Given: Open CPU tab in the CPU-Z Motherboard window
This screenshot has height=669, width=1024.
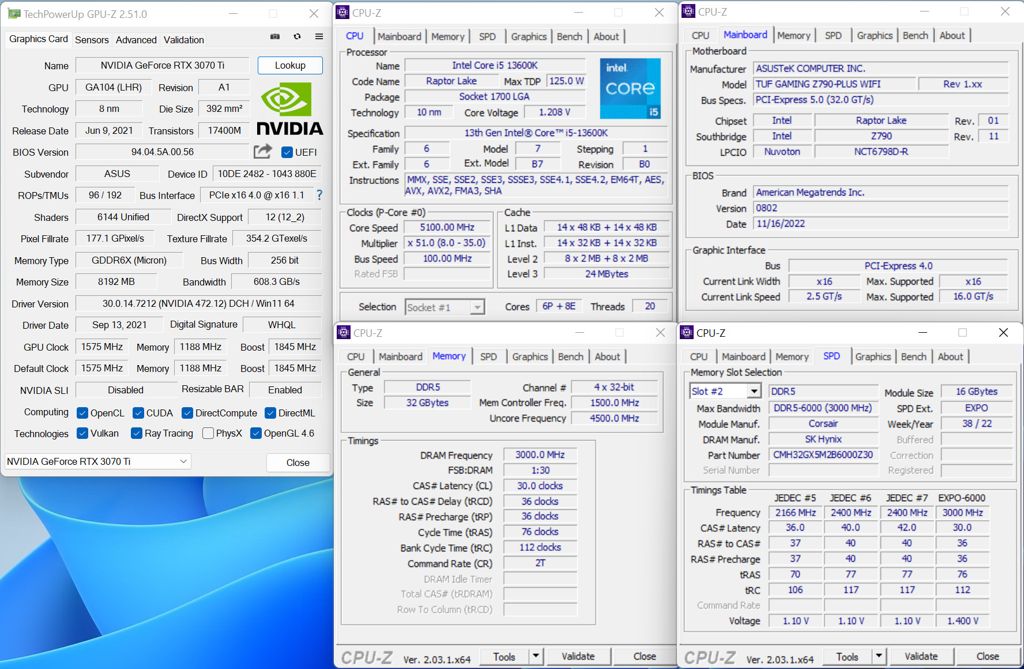Looking at the screenshot, I should [x=700, y=35].
